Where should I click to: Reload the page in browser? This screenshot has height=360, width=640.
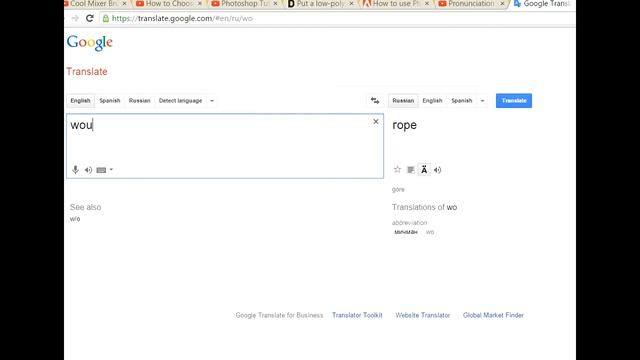point(90,18)
